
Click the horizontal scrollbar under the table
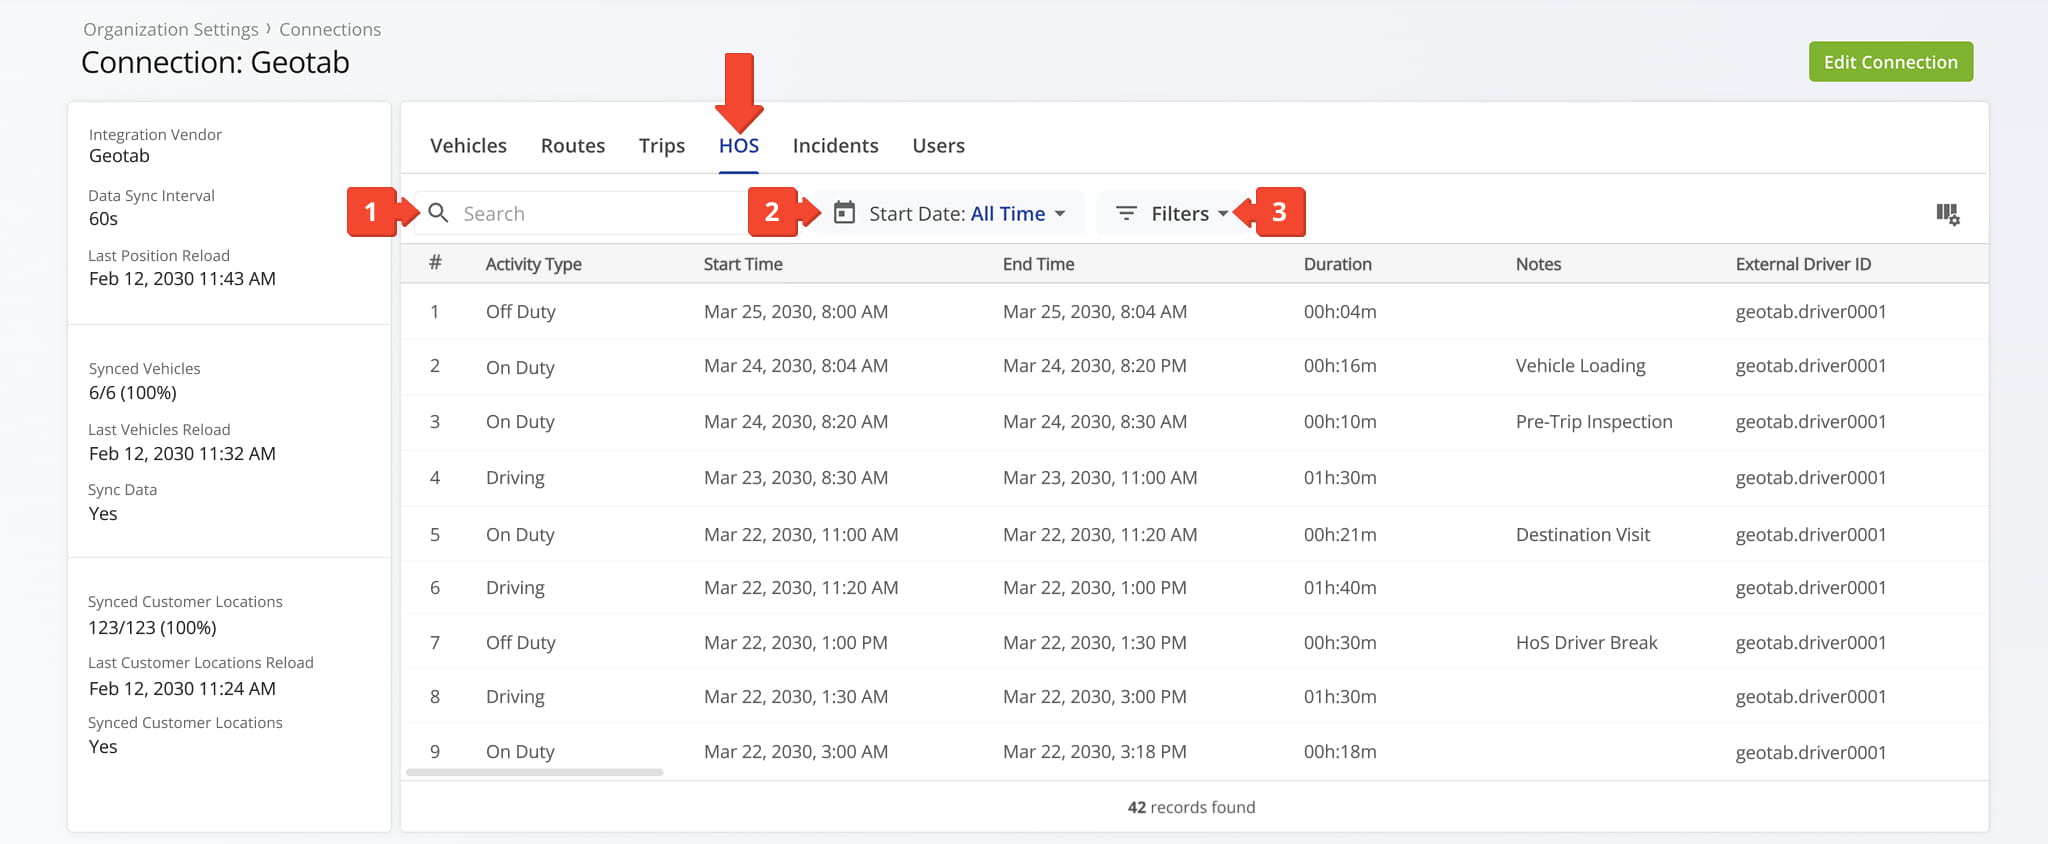click(x=535, y=772)
